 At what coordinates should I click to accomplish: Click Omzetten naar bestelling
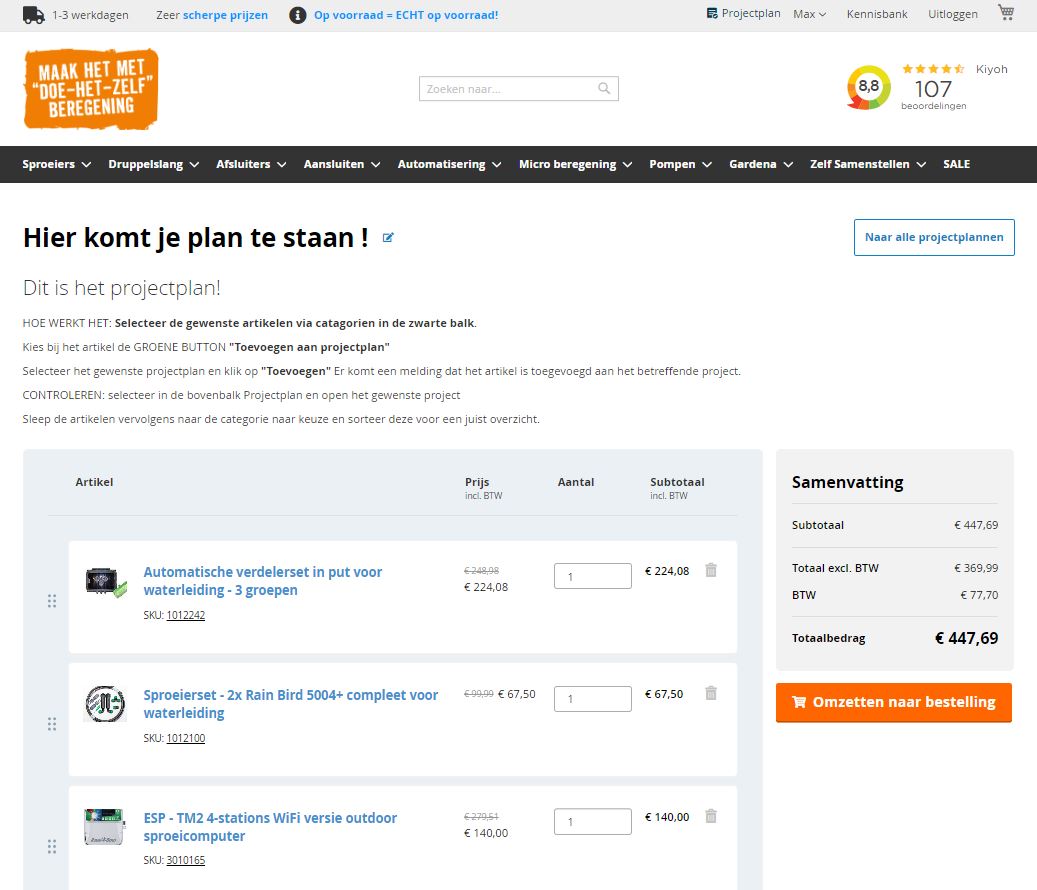[893, 702]
